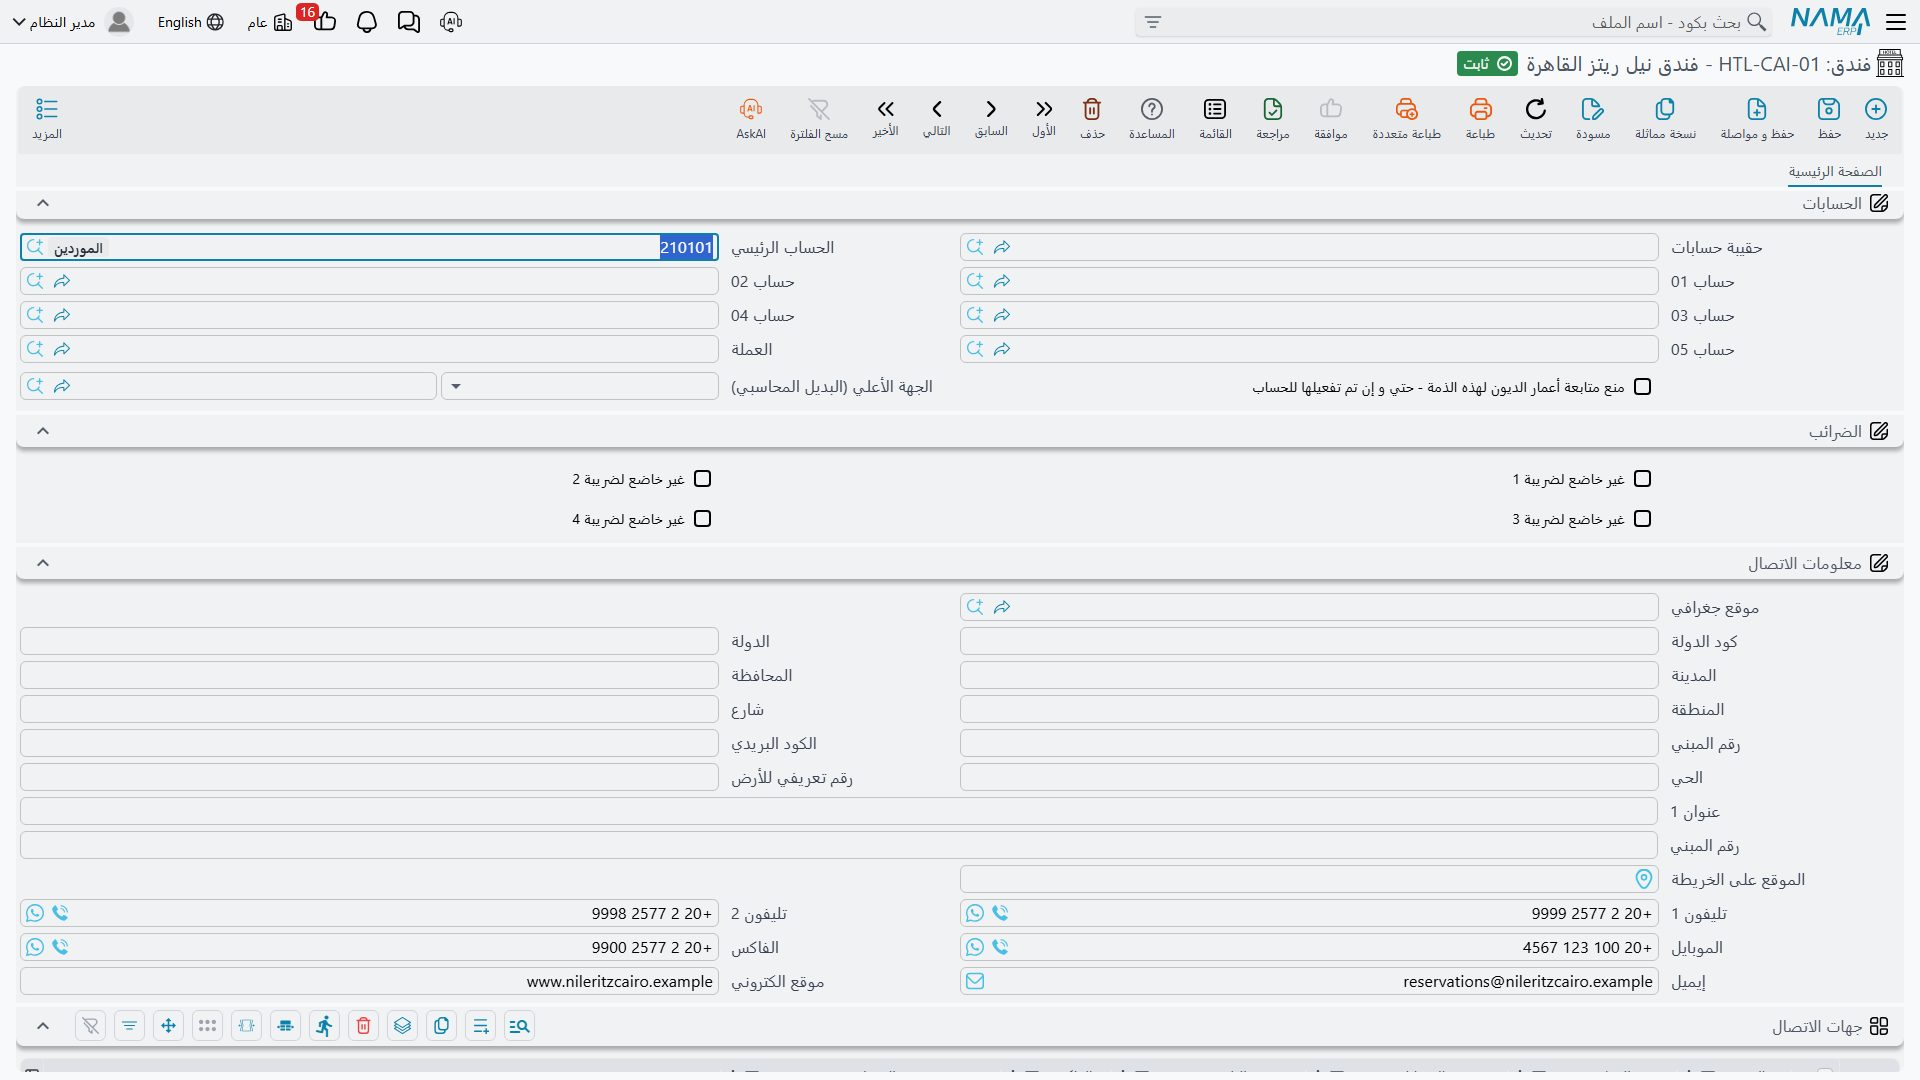Image resolution: width=1920 pixels, height=1080 pixels.
Task: Click WhatsApp icon in تليفون 1 field
Action: point(975,913)
